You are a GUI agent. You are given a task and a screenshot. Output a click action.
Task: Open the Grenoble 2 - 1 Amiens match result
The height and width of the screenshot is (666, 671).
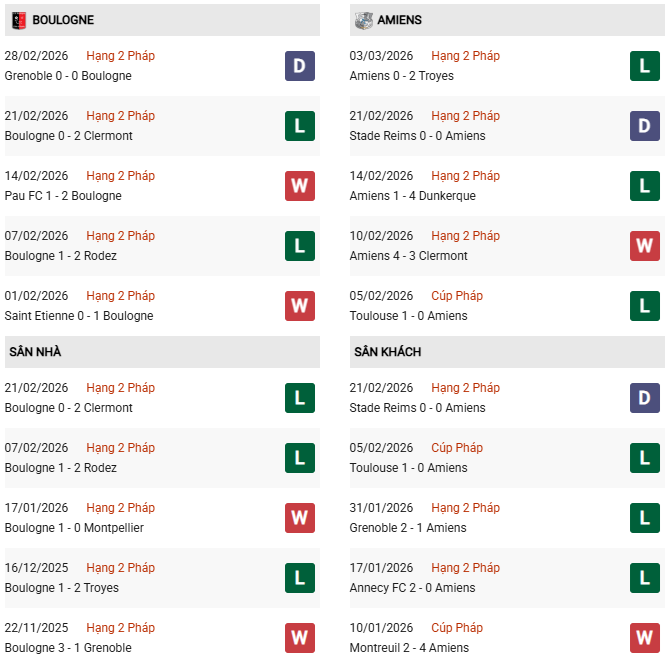(x=409, y=528)
